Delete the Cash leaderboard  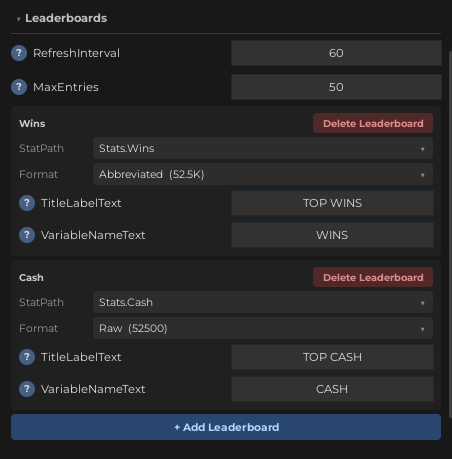coord(373,277)
